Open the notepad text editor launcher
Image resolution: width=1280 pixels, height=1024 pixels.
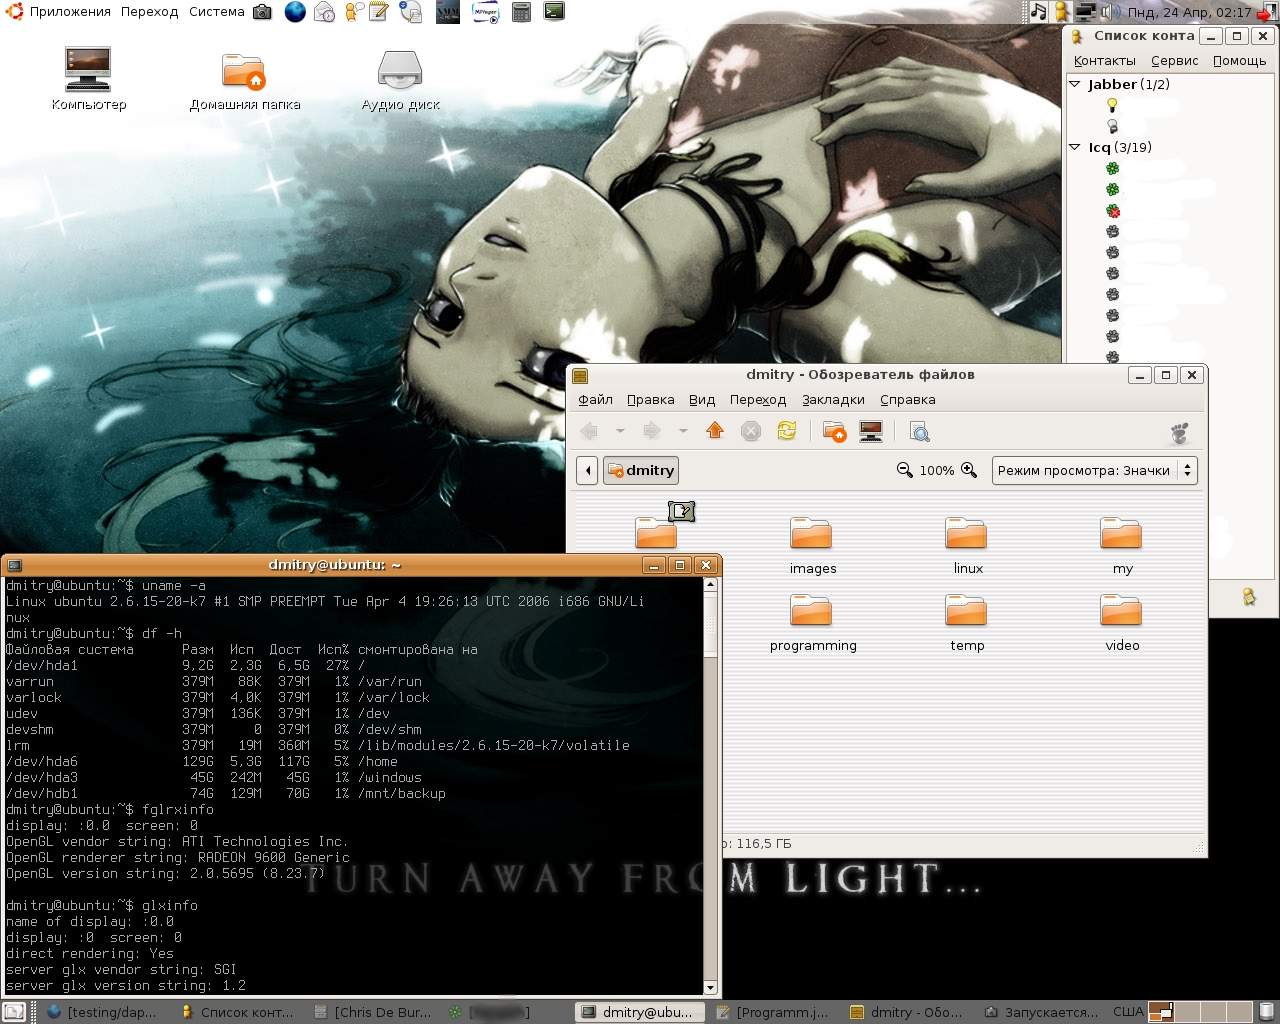click(x=380, y=12)
